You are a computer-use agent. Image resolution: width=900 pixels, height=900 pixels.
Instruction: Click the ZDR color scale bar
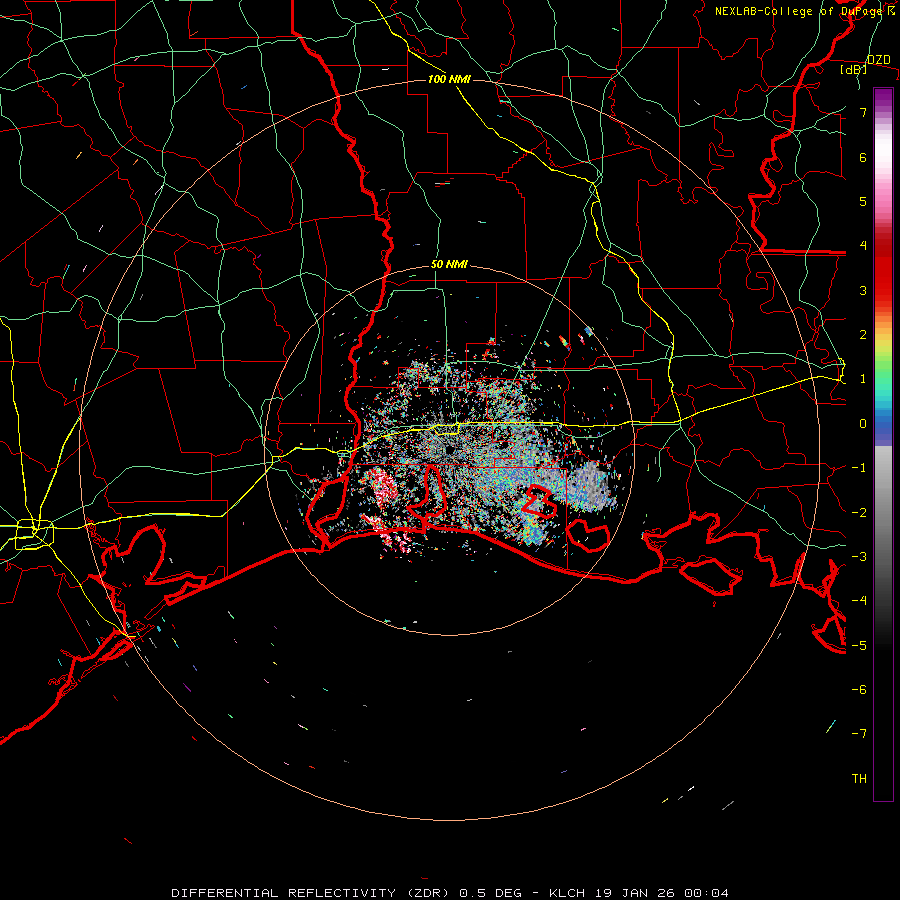tap(883, 444)
